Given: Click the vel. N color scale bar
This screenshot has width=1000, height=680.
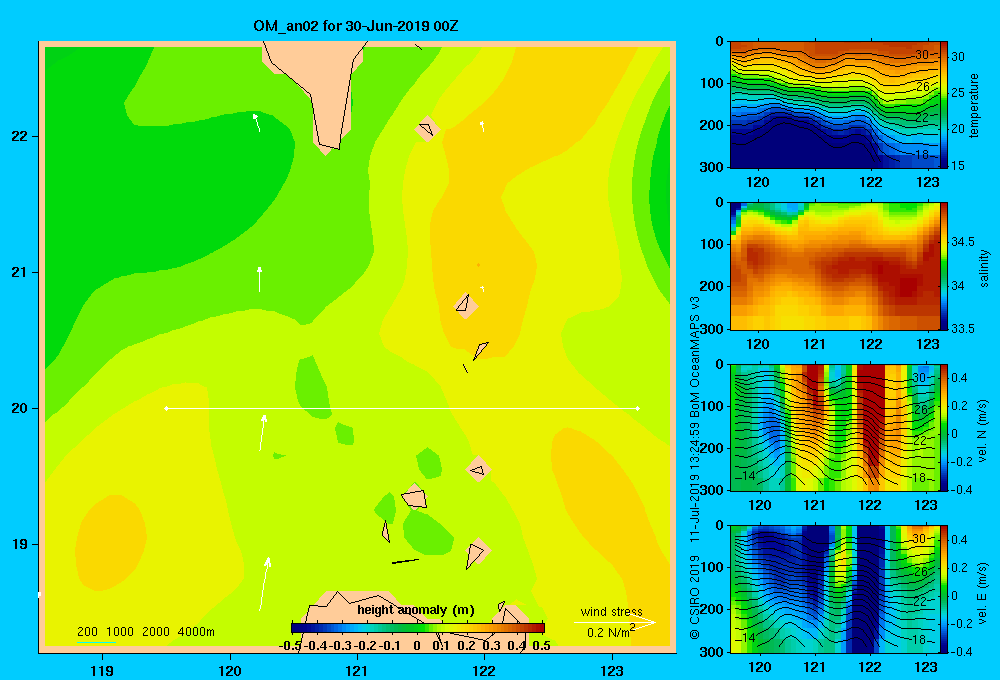Looking at the screenshot, I should tap(944, 427).
